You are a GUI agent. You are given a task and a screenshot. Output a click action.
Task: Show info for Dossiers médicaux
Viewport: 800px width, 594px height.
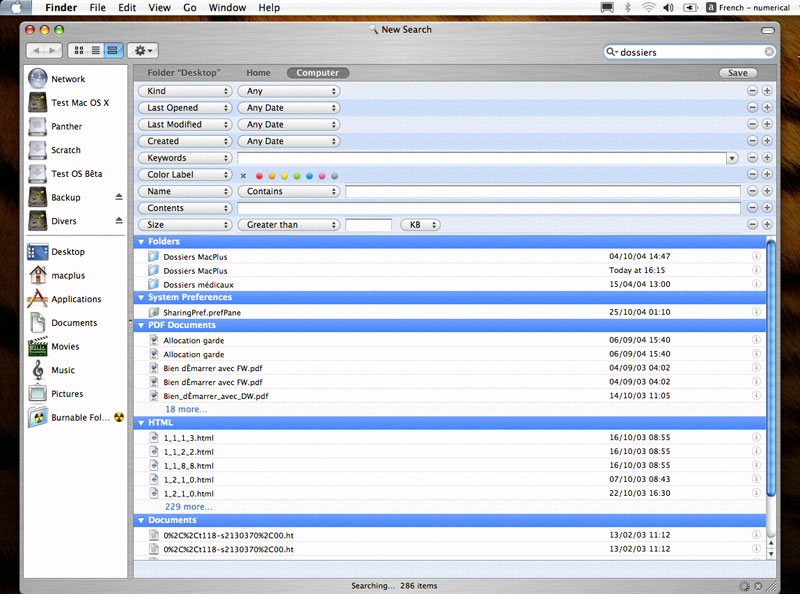tap(756, 284)
